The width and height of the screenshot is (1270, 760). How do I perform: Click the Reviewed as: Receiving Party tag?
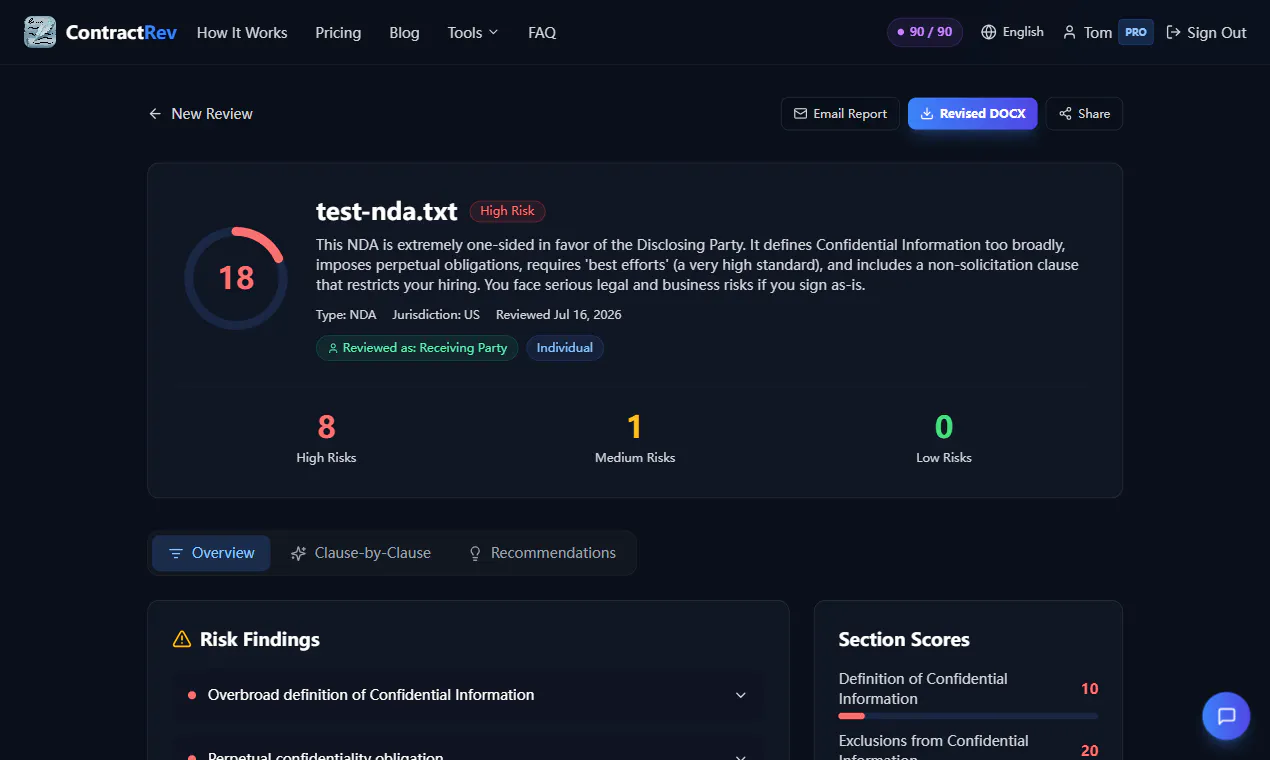click(417, 348)
